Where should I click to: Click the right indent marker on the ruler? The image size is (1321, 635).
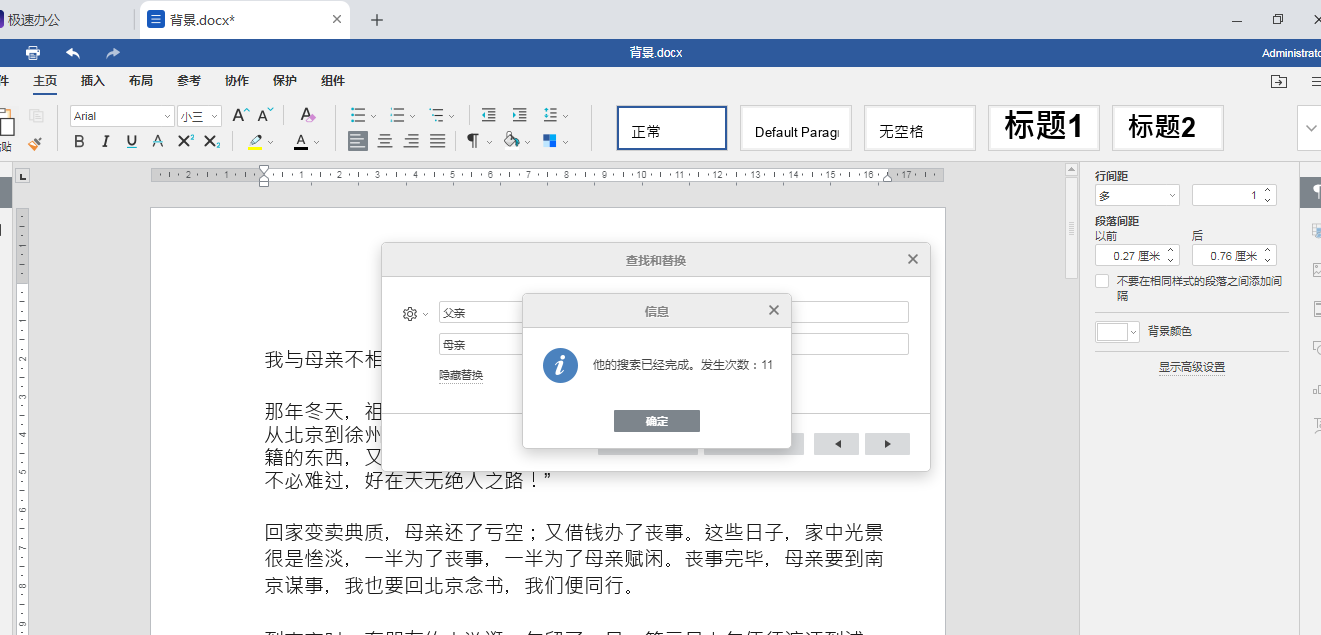(x=887, y=178)
